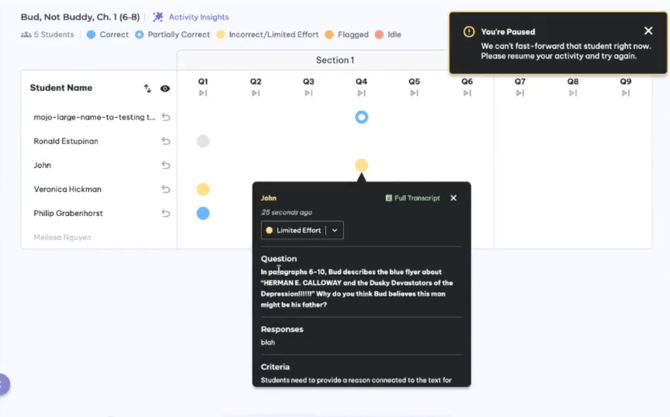Screen dimensions: 670x417
Task: Open Philip Grabenhorst's blue Q1 response
Action: click(x=203, y=213)
